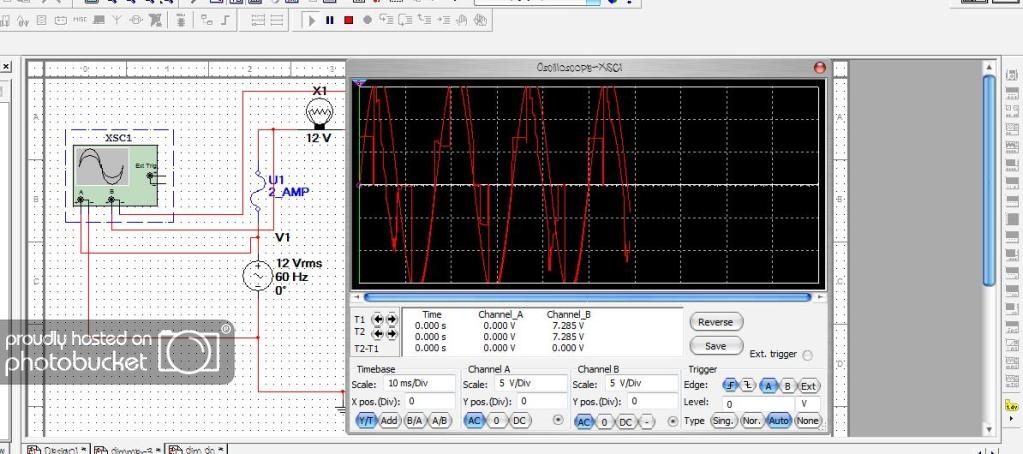
Task: Set trigger source to channel A
Action: click(x=769, y=386)
